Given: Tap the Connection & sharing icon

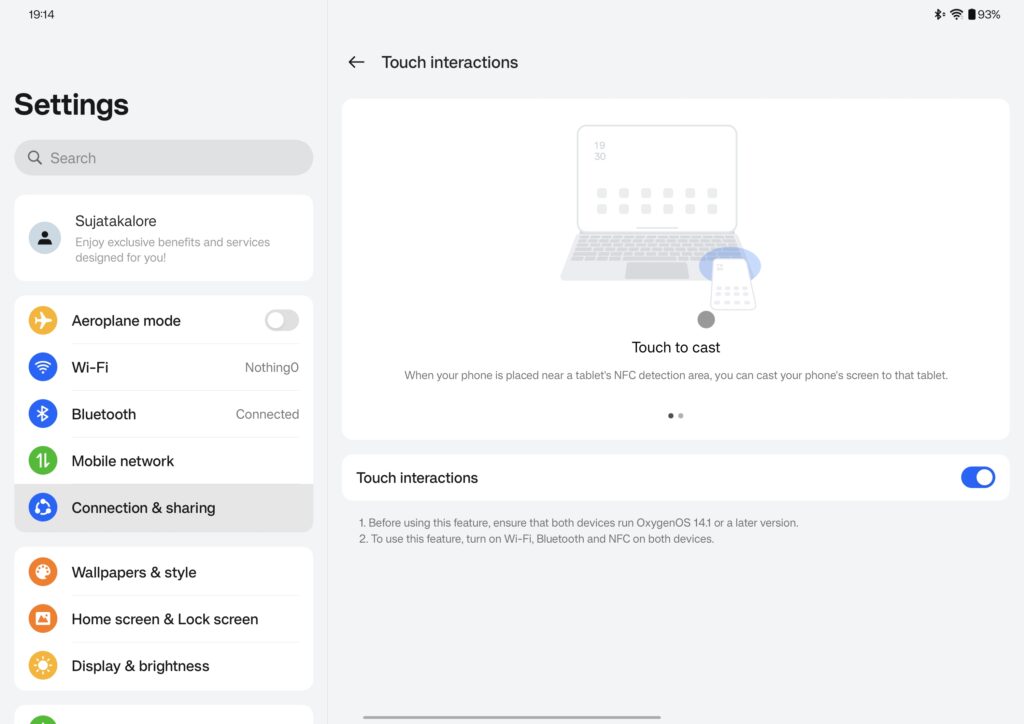Looking at the screenshot, I should [43, 507].
